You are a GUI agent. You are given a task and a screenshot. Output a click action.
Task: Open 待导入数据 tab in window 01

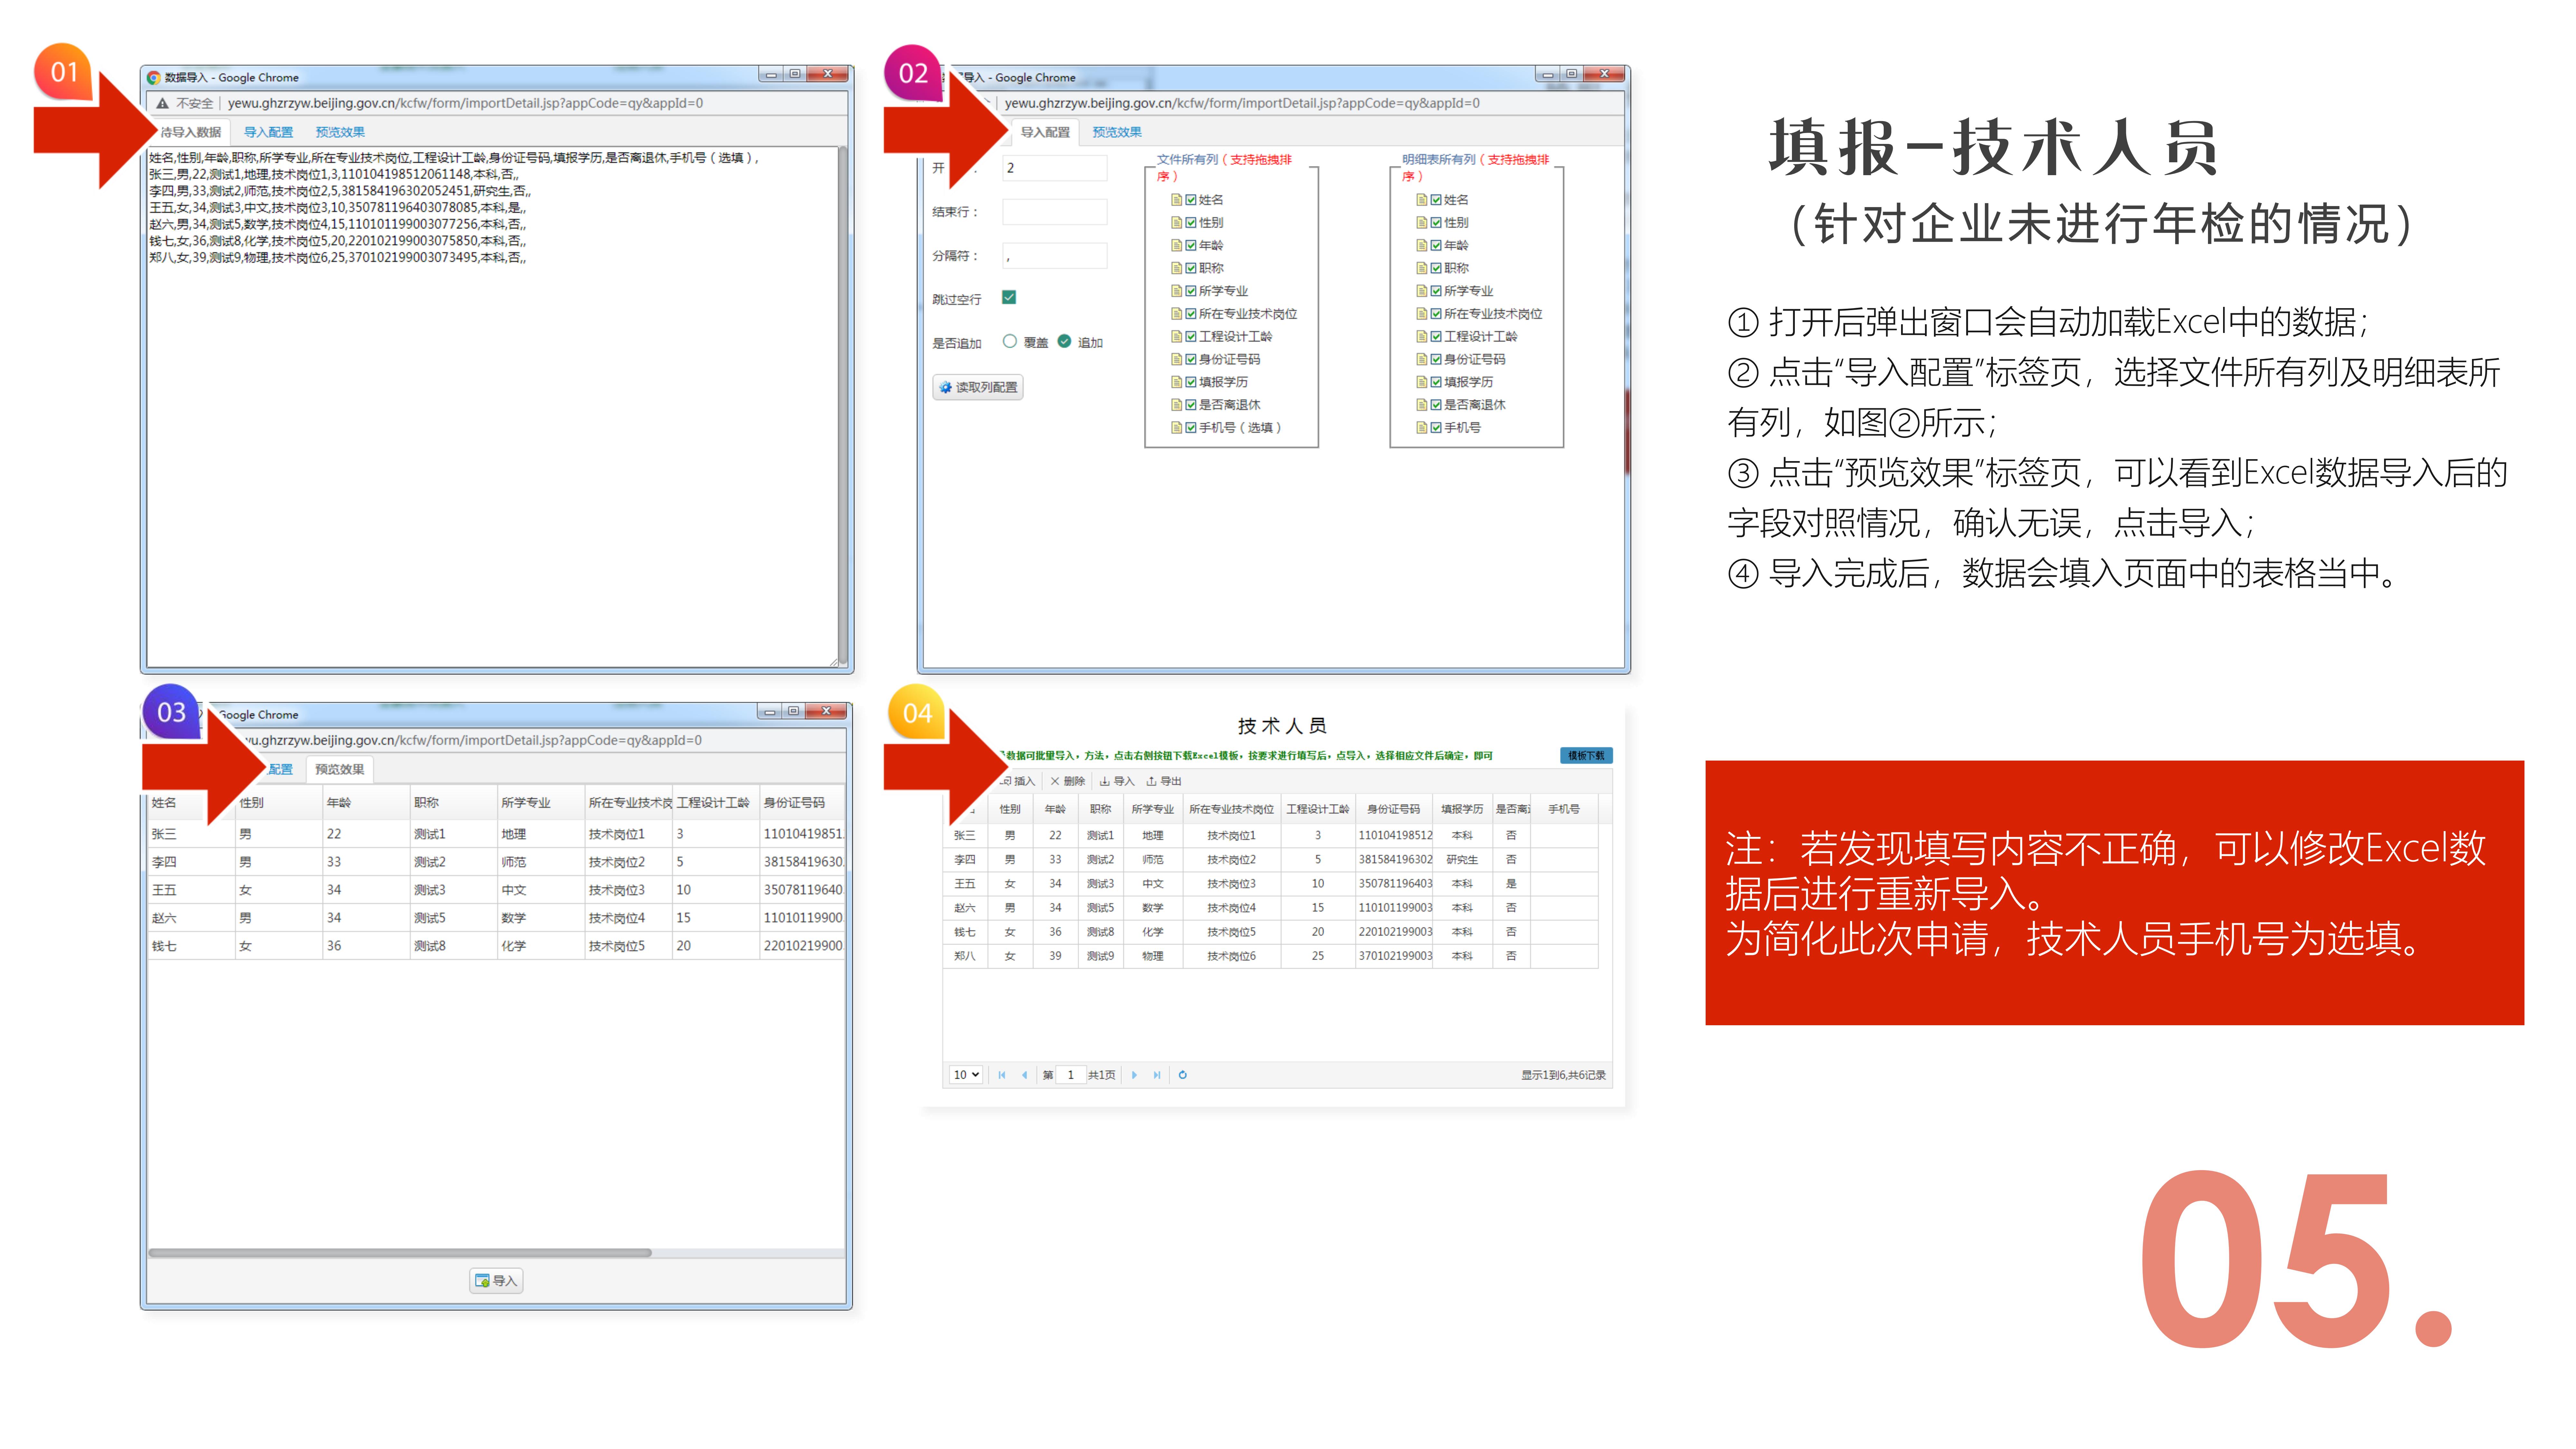(191, 132)
